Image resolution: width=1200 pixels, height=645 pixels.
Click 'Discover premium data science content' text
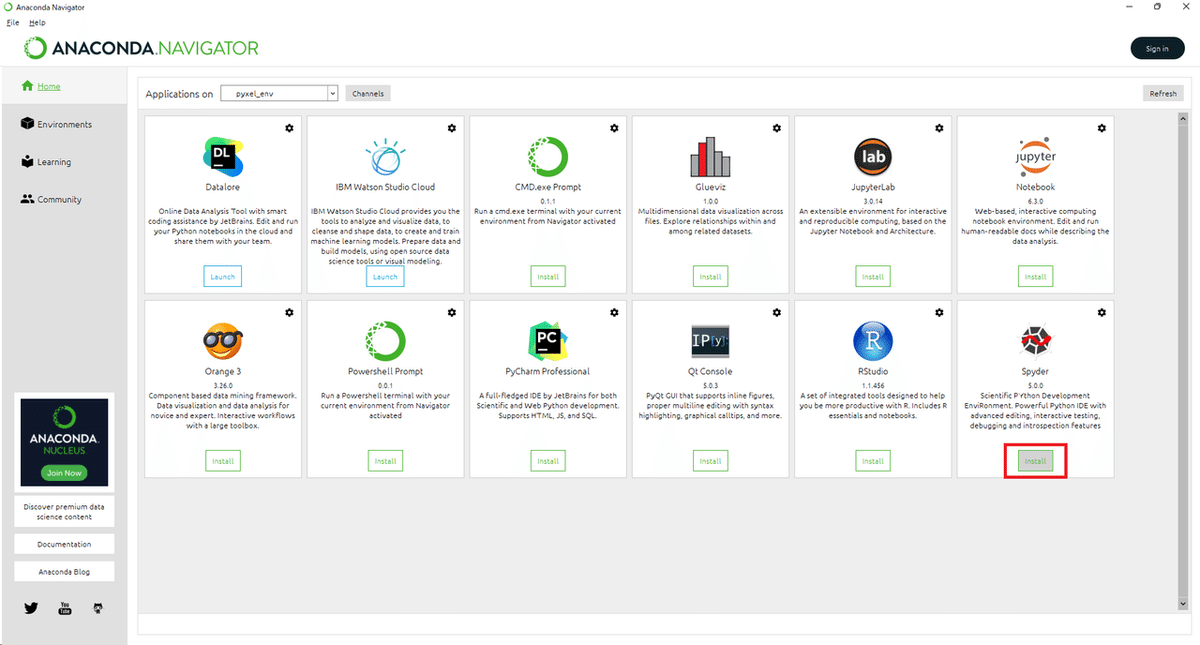pyautogui.click(x=64, y=512)
